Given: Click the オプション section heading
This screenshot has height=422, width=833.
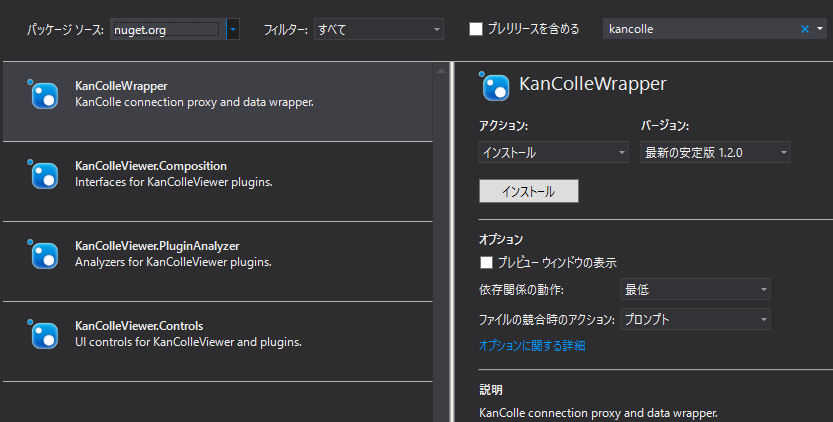Looking at the screenshot, I should [x=501, y=239].
